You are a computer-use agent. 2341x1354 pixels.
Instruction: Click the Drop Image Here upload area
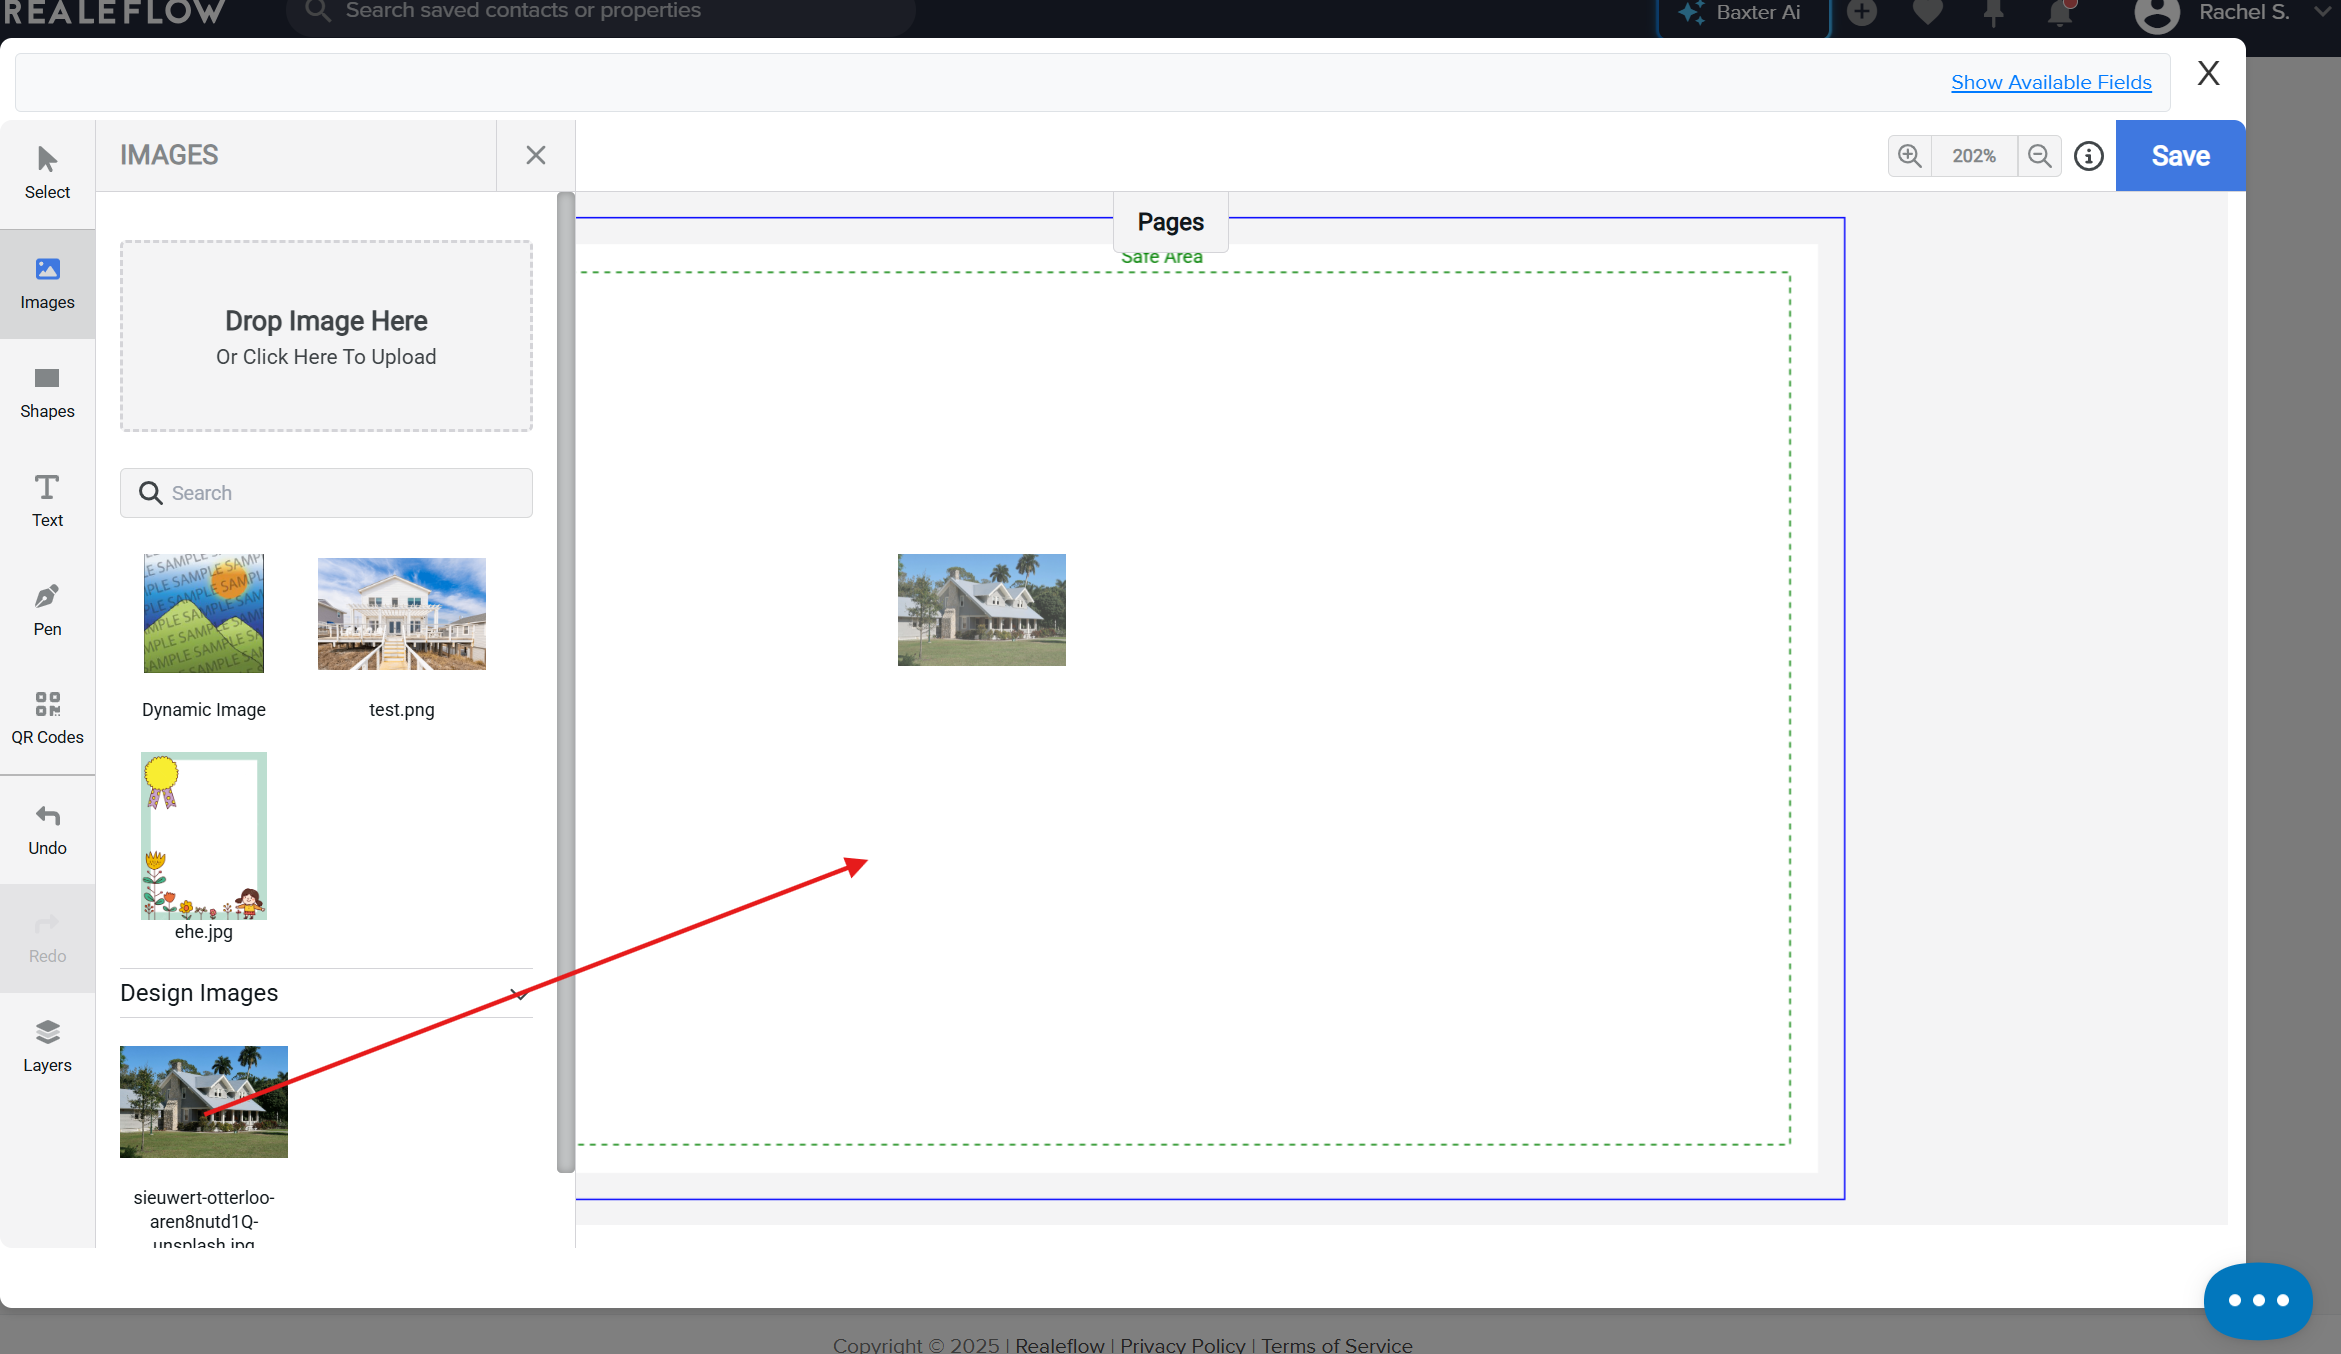tap(326, 336)
